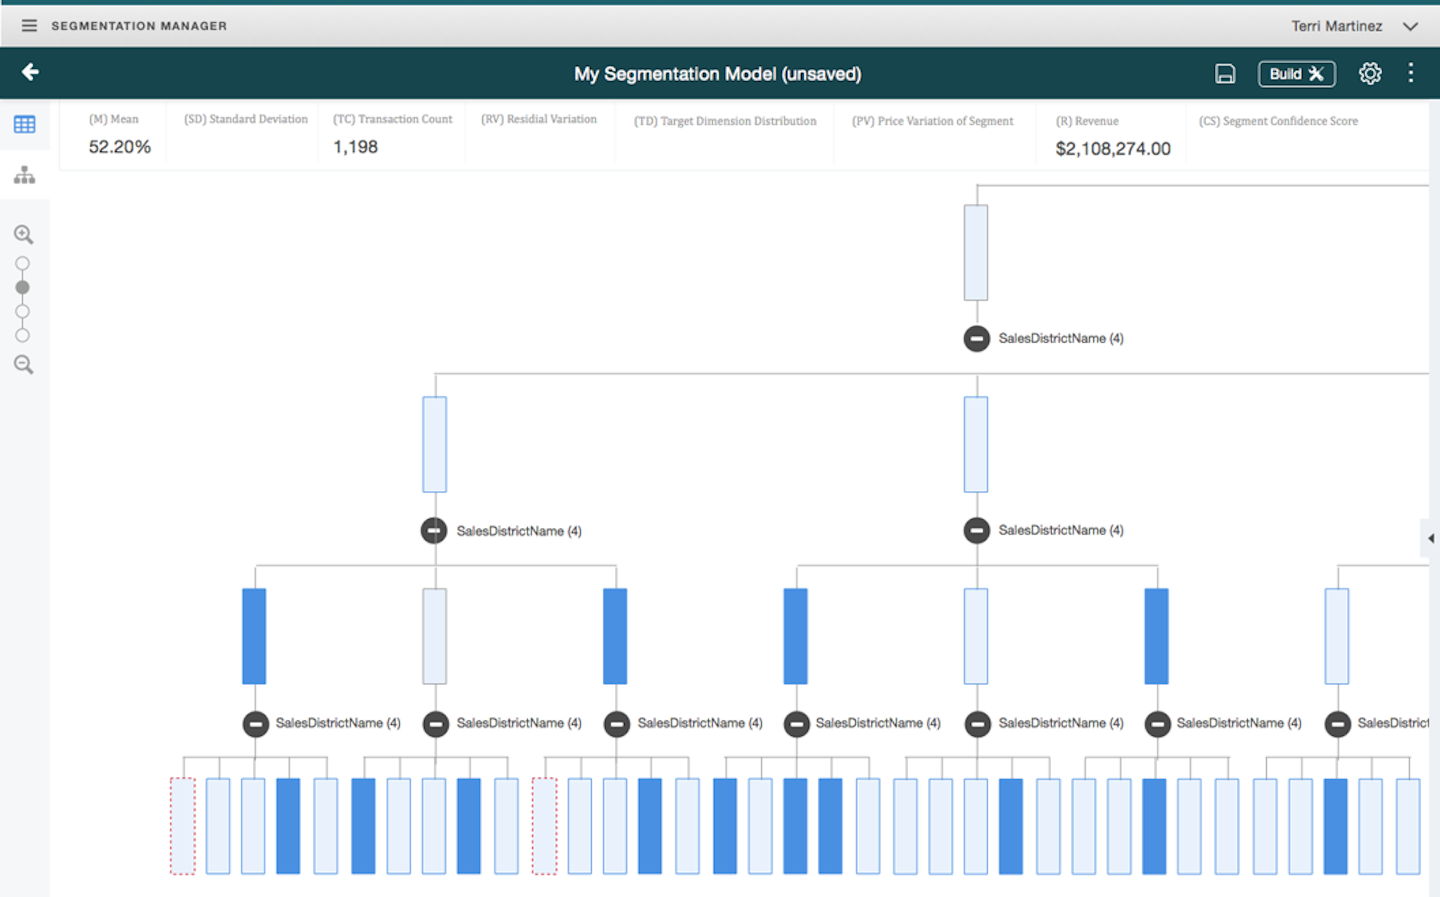Save the segmentation model via save icon
Viewport: 1440px width, 897px height.
pos(1225,73)
